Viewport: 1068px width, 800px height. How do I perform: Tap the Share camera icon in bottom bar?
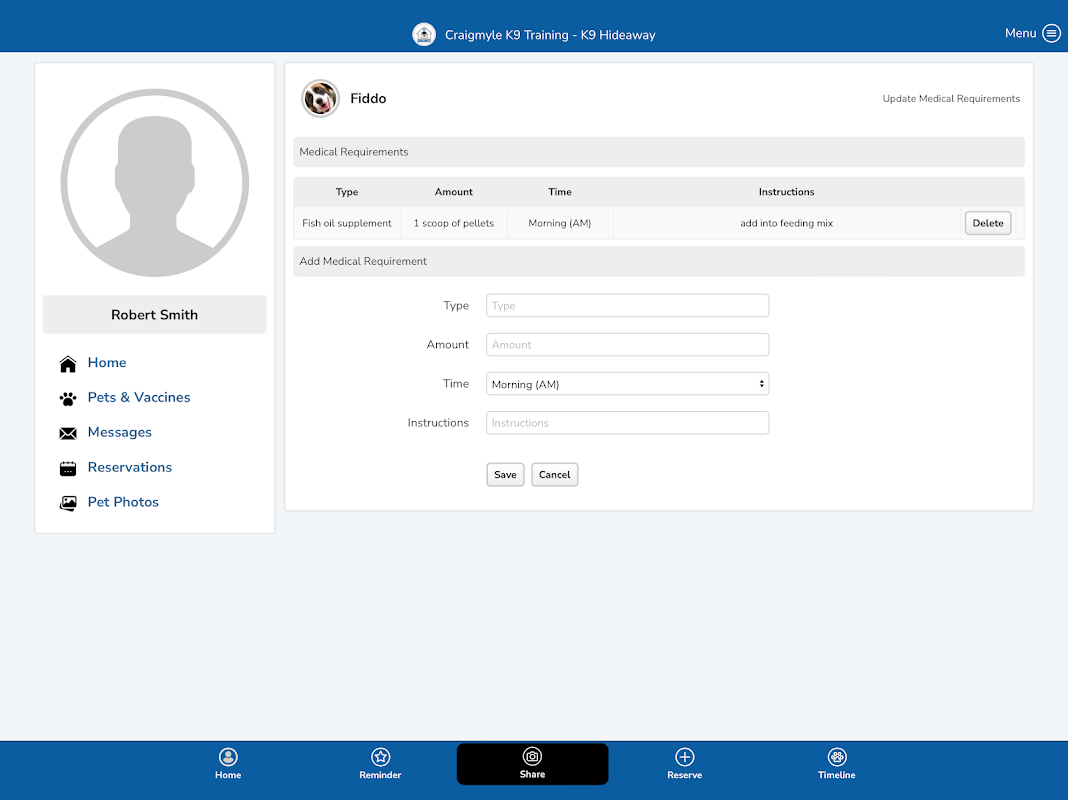coord(532,756)
